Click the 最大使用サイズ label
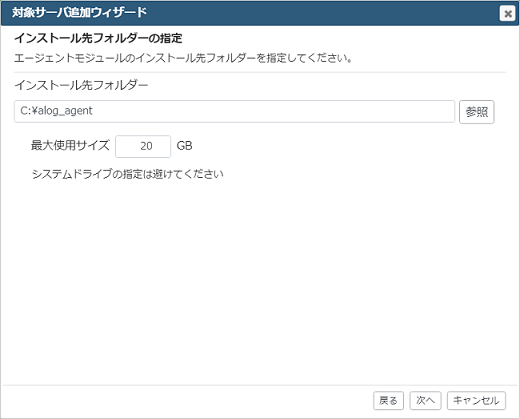The width and height of the screenshot is (520, 419). [x=70, y=145]
